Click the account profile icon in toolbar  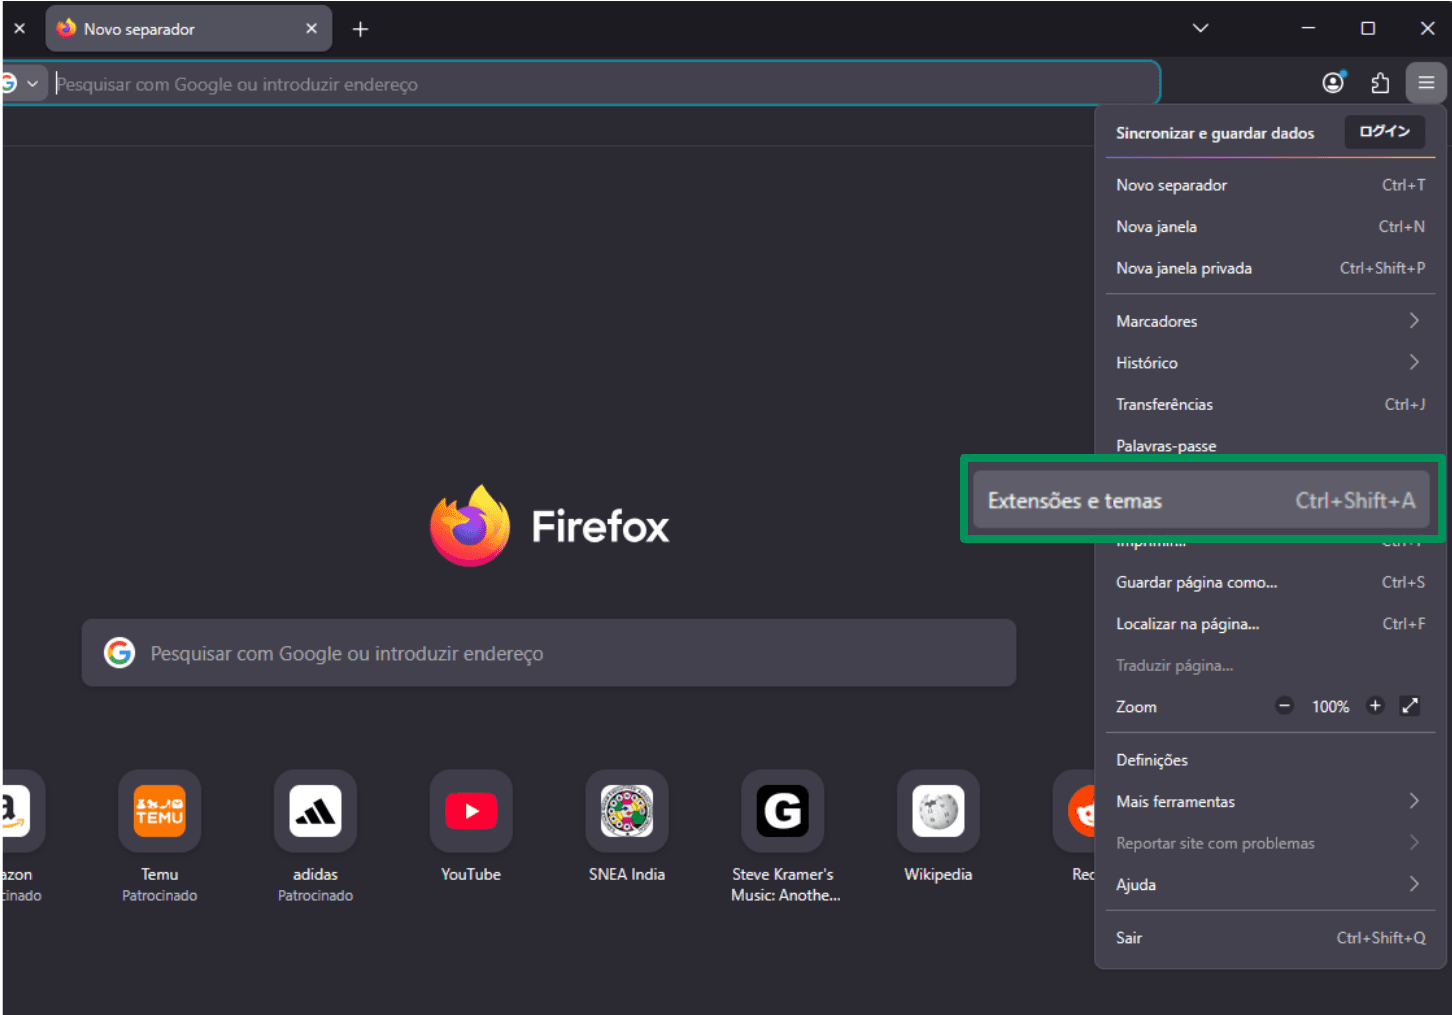pyautogui.click(x=1333, y=83)
